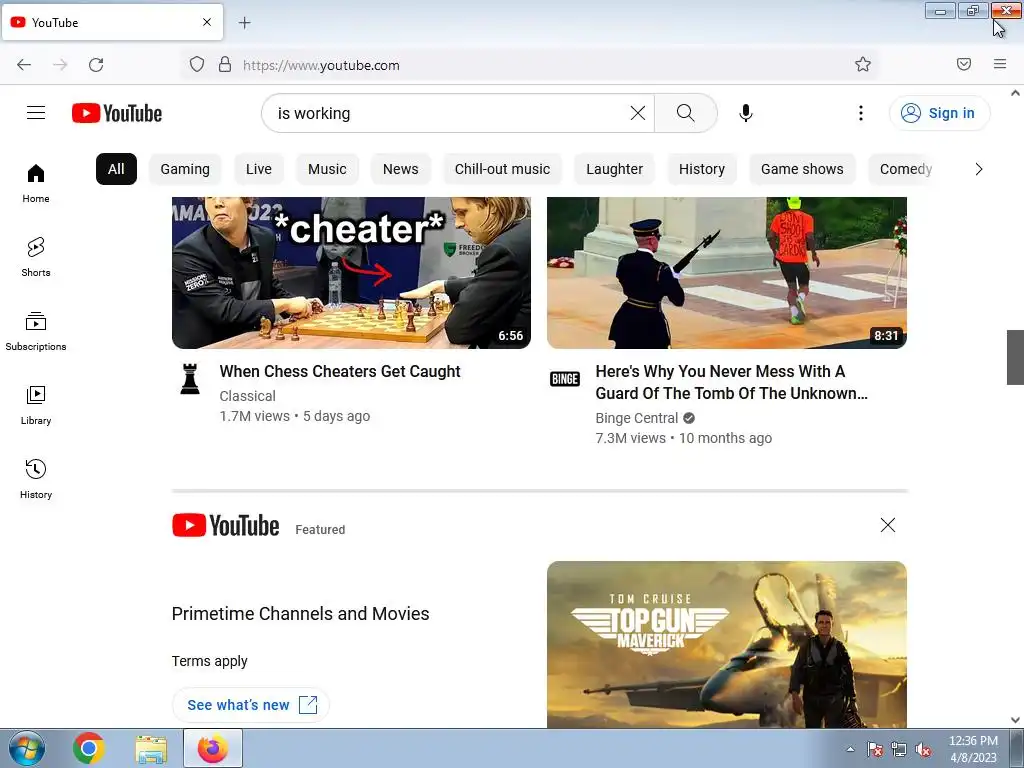The width and height of the screenshot is (1024, 768).
Task: Open the Guard Of The Tomb video title
Action: coord(731,382)
